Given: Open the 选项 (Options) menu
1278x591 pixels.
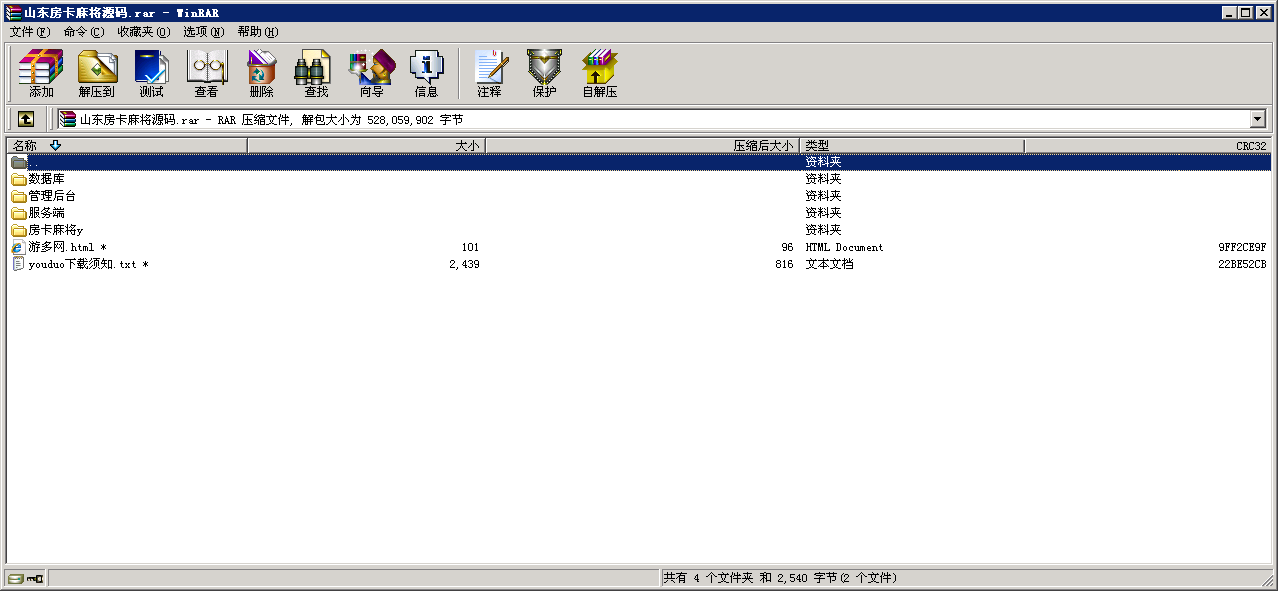Looking at the screenshot, I should coord(203,32).
